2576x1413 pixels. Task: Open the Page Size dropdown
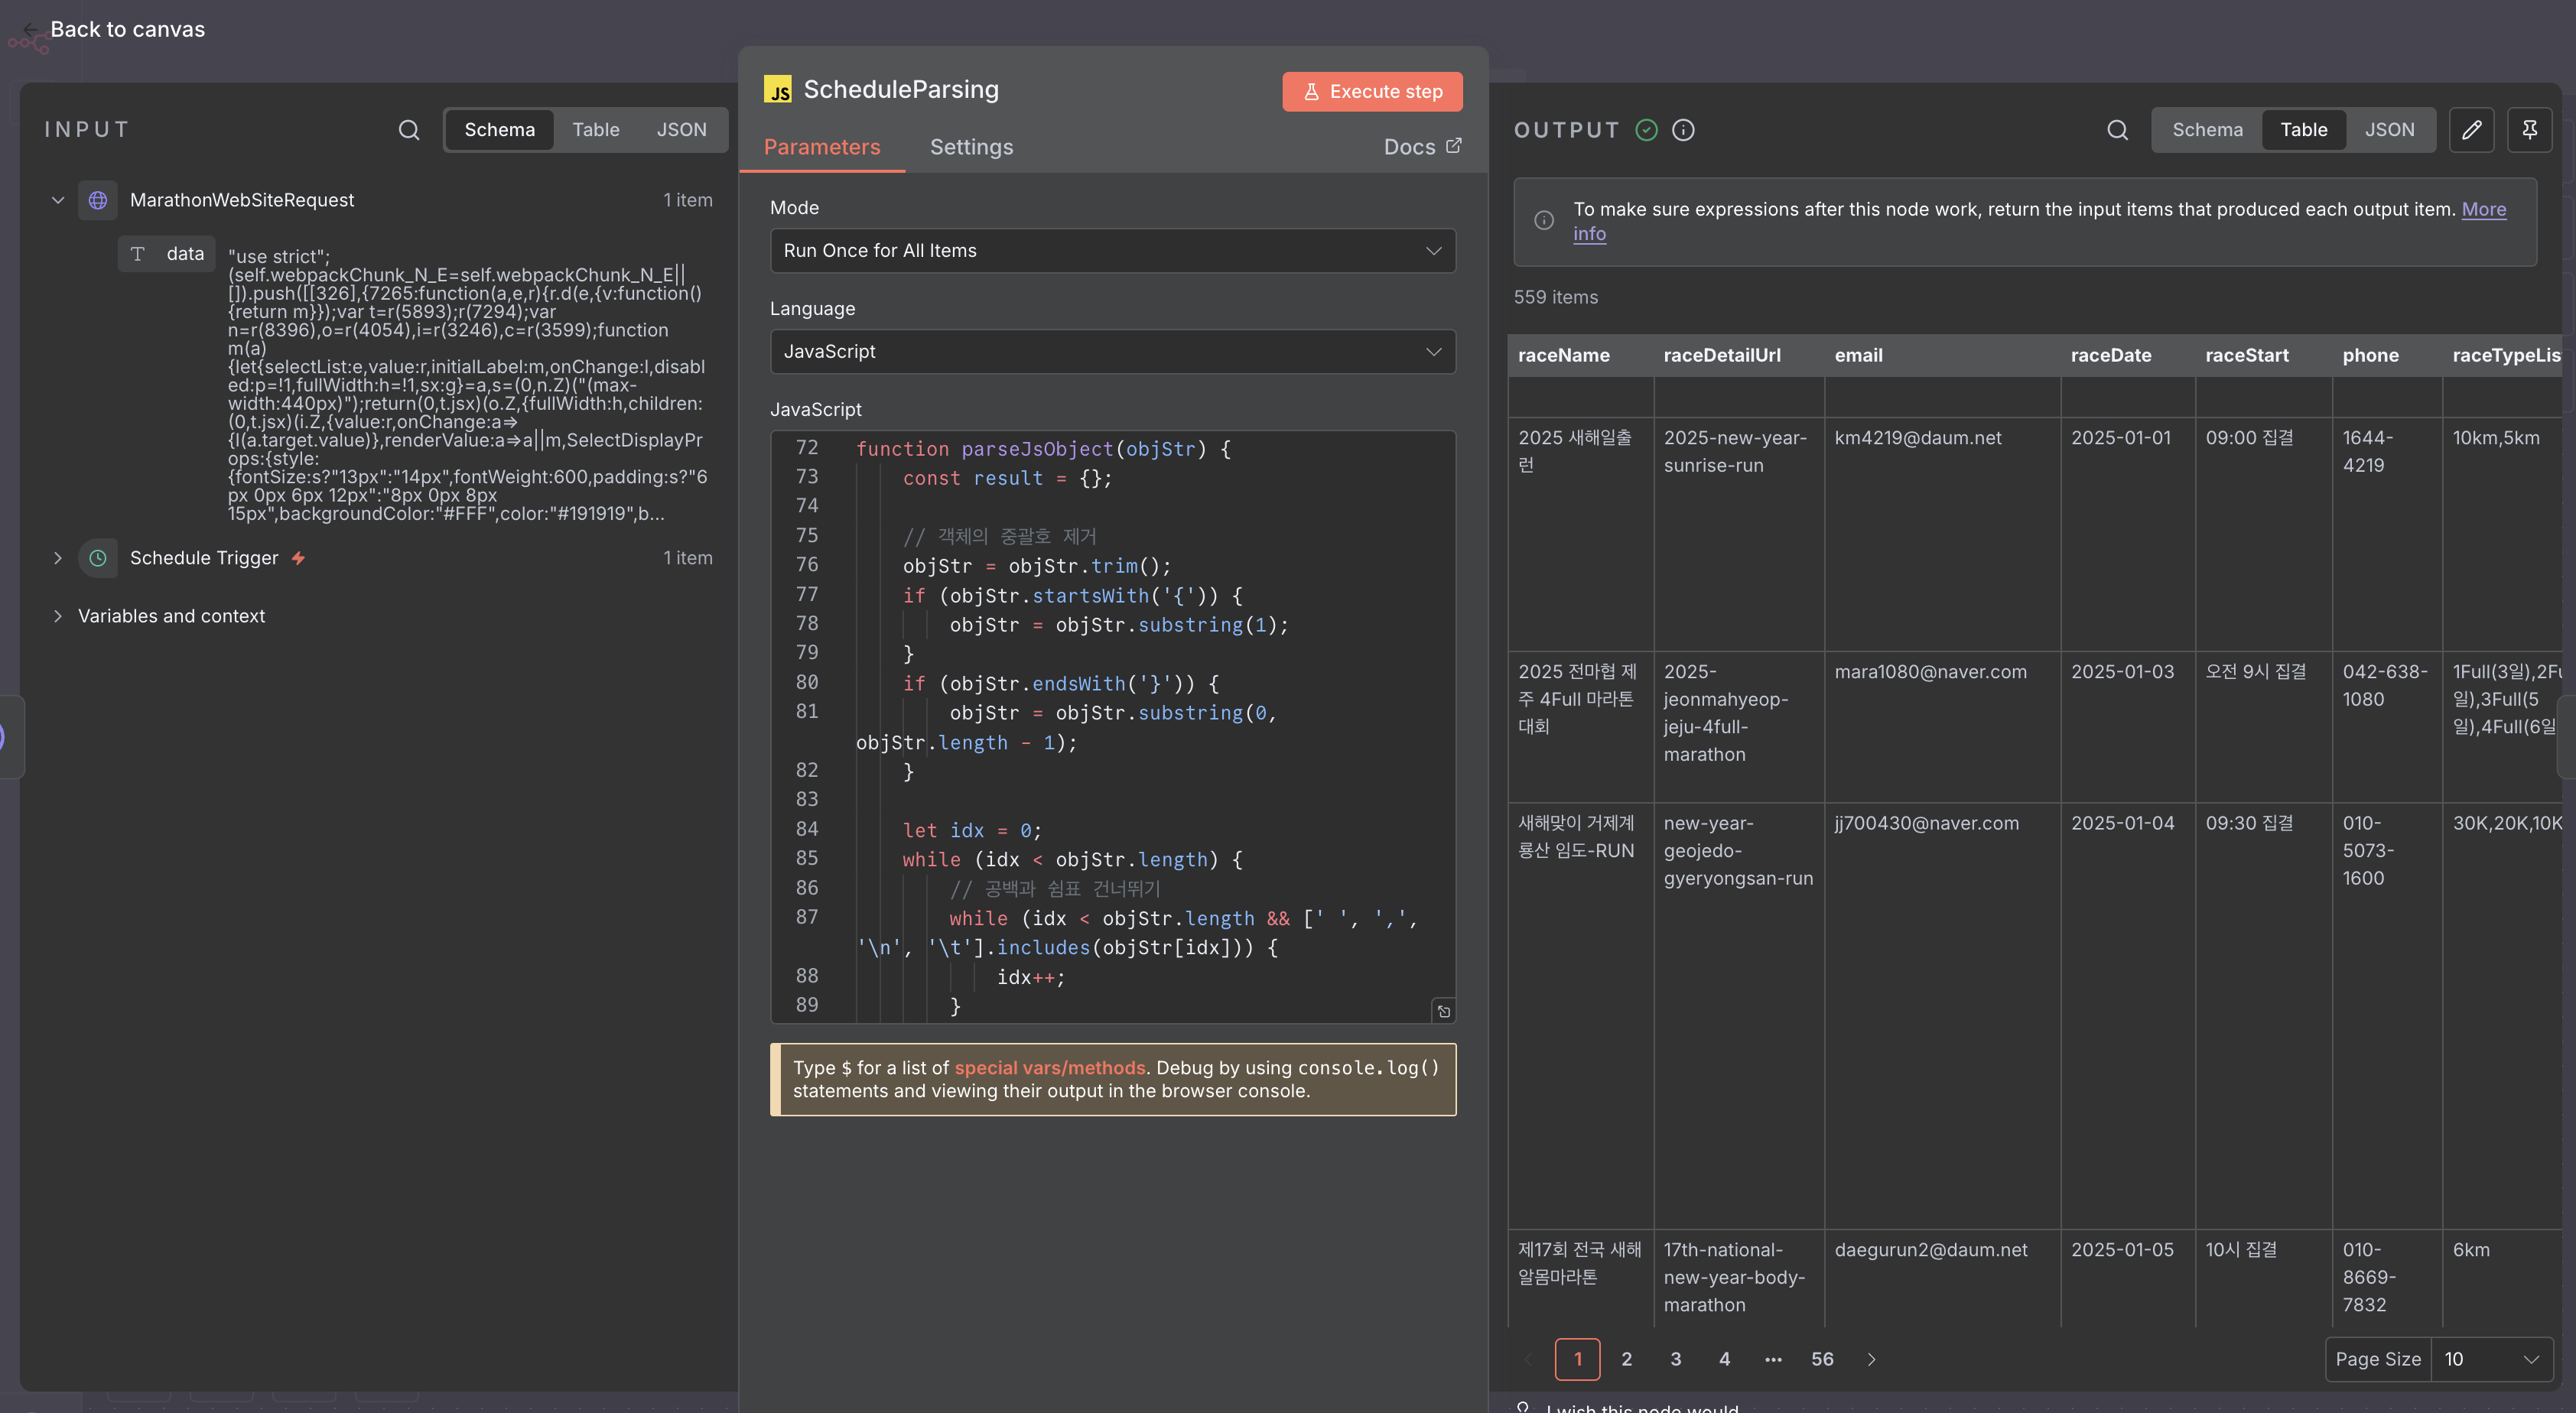click(2490, 1359)
